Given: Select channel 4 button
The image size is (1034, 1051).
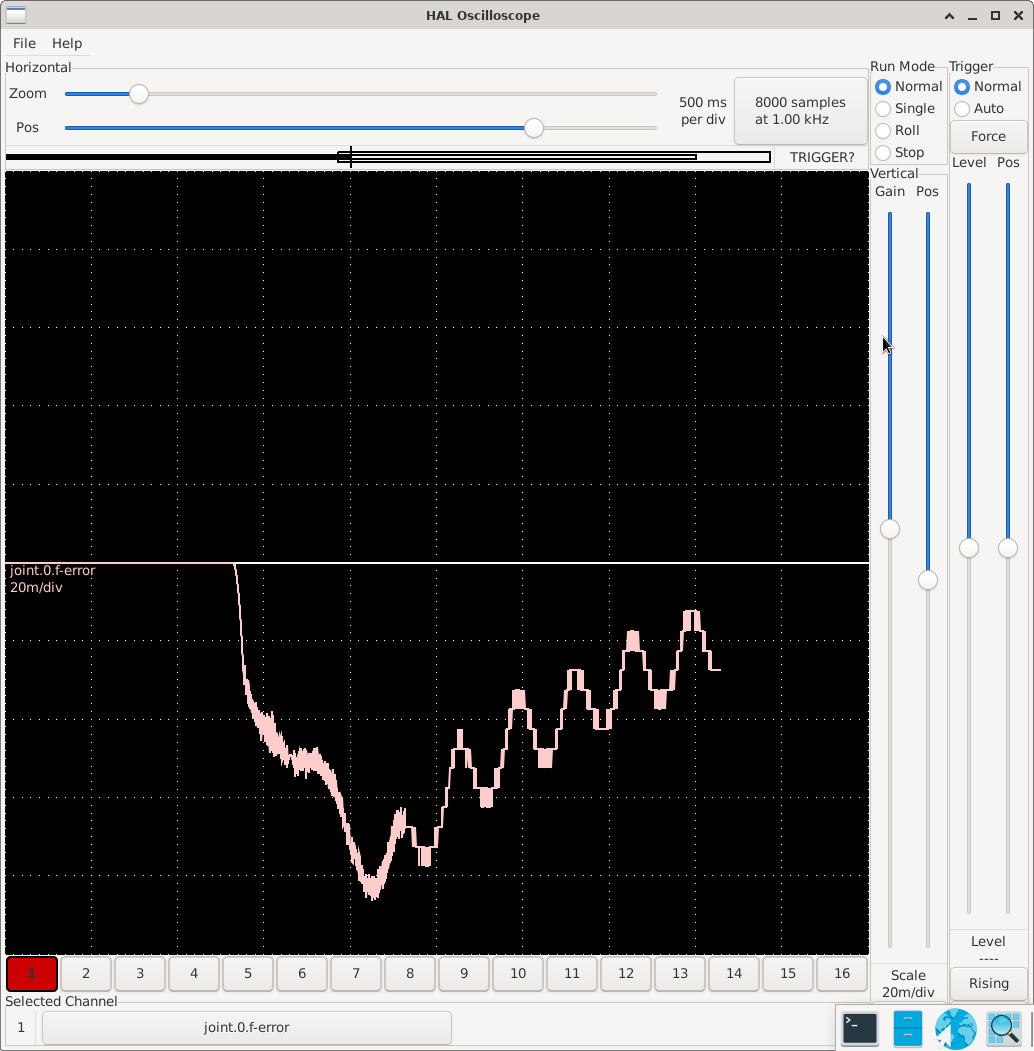Looking at the screenshot, I should (194, 974).
